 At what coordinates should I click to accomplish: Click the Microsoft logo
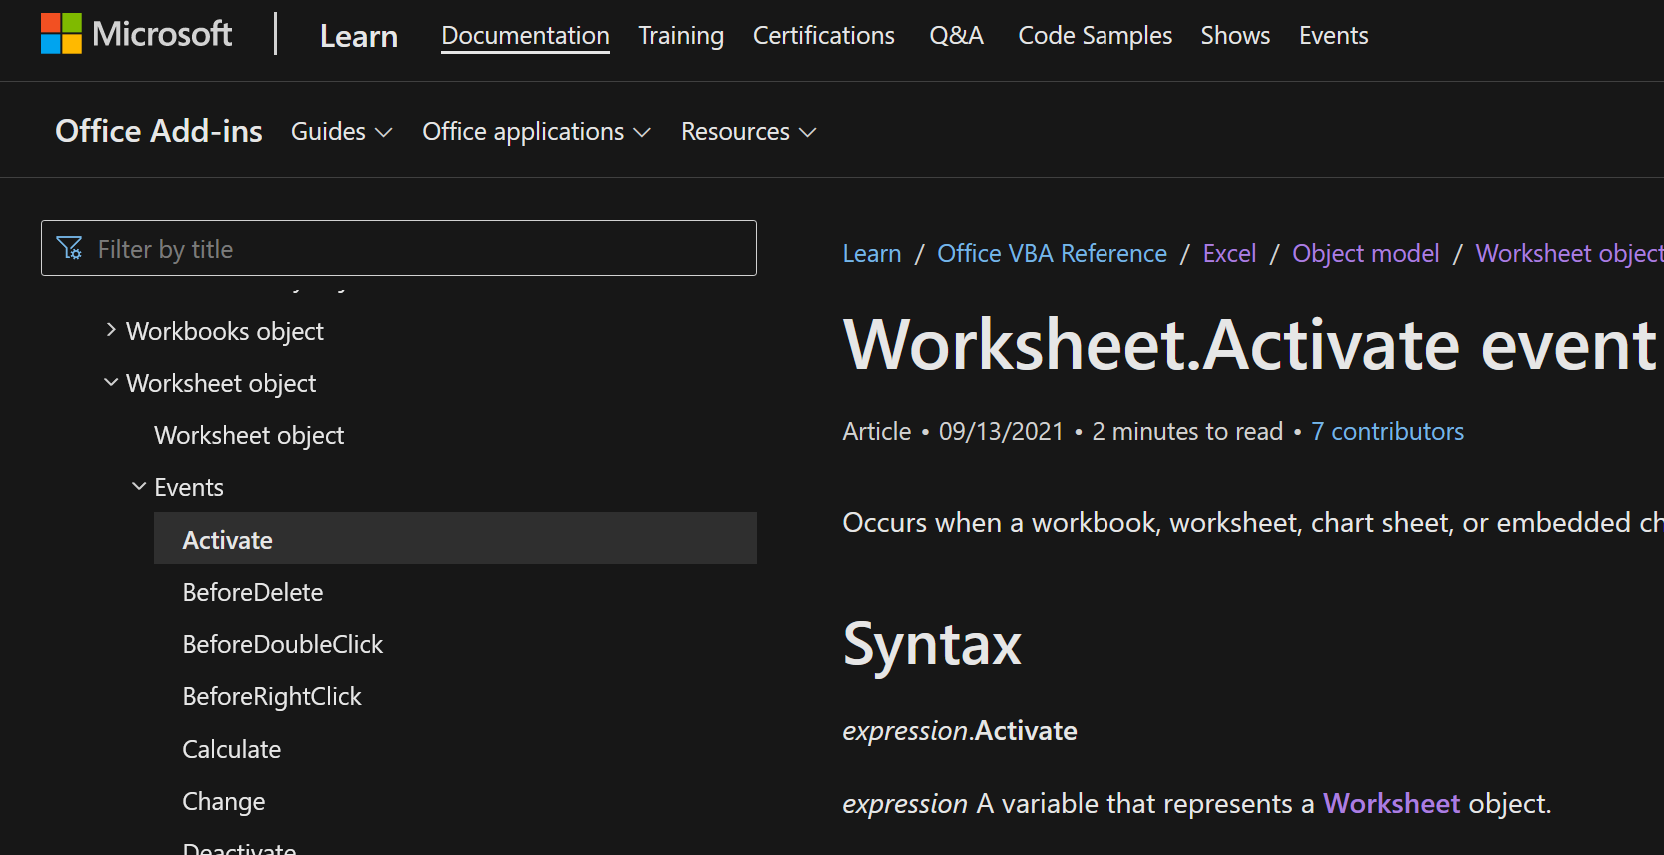click(136, 34)
